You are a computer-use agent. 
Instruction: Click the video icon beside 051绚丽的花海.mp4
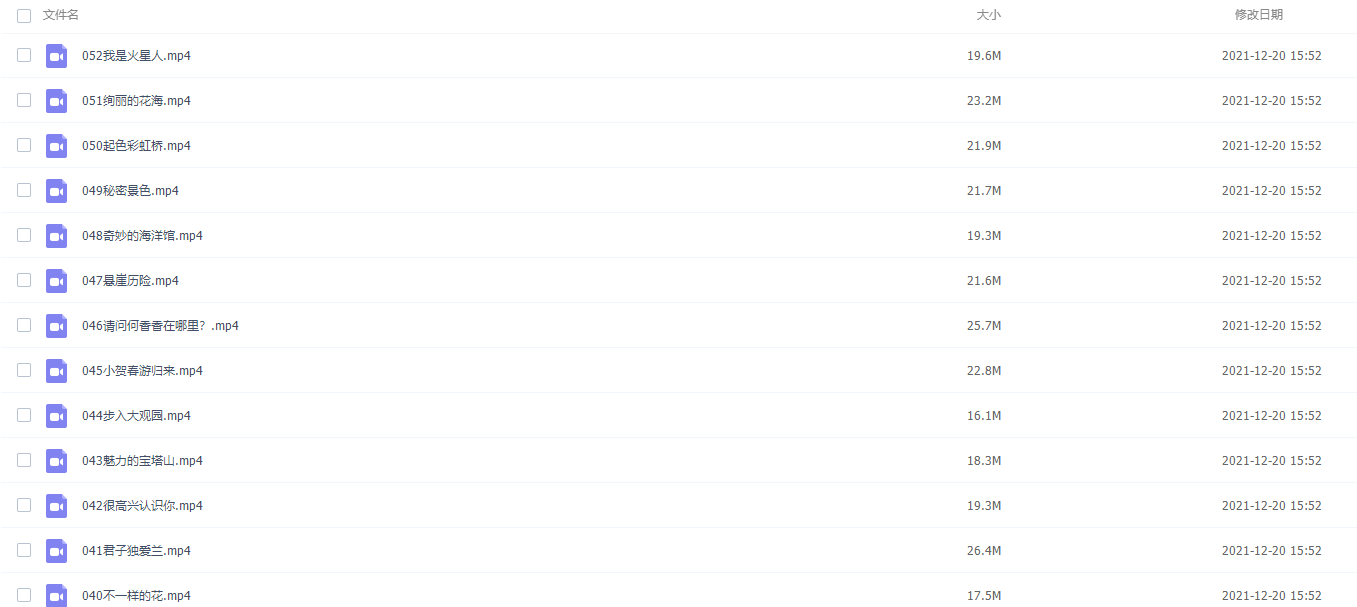56,101
